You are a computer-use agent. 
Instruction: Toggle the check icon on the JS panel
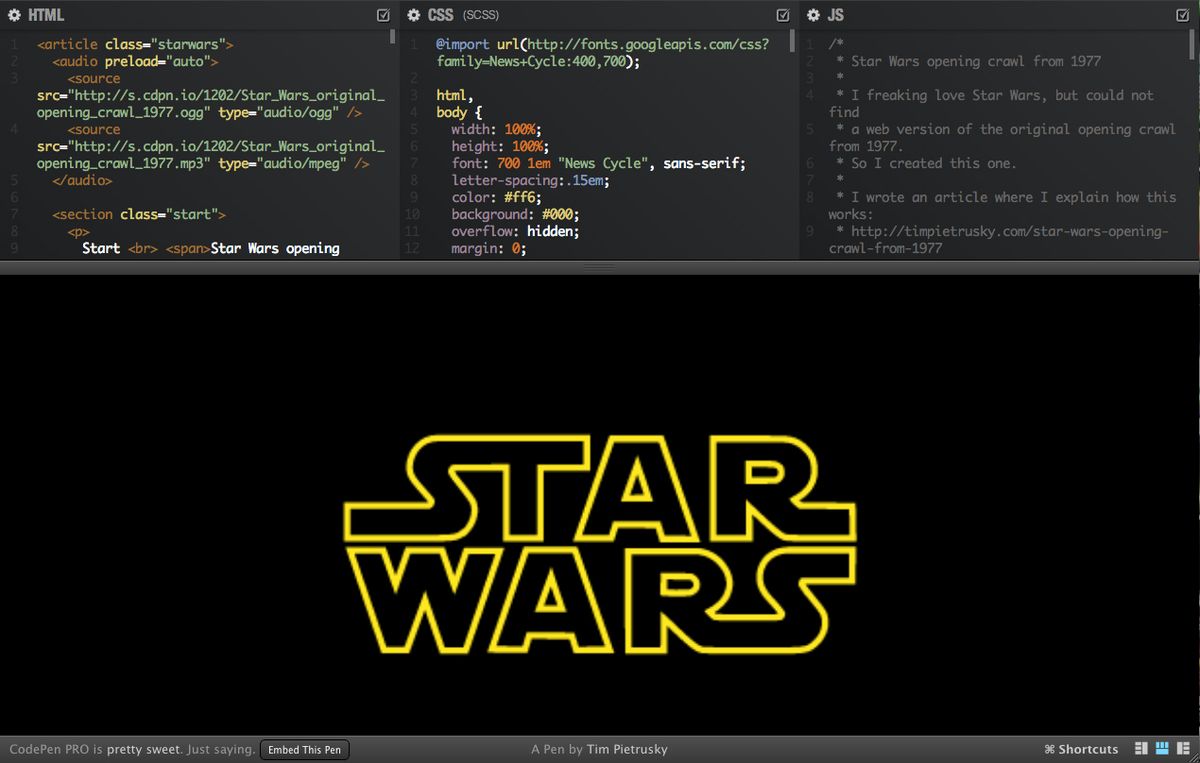pyautogui.click(x=1182, y=14)
